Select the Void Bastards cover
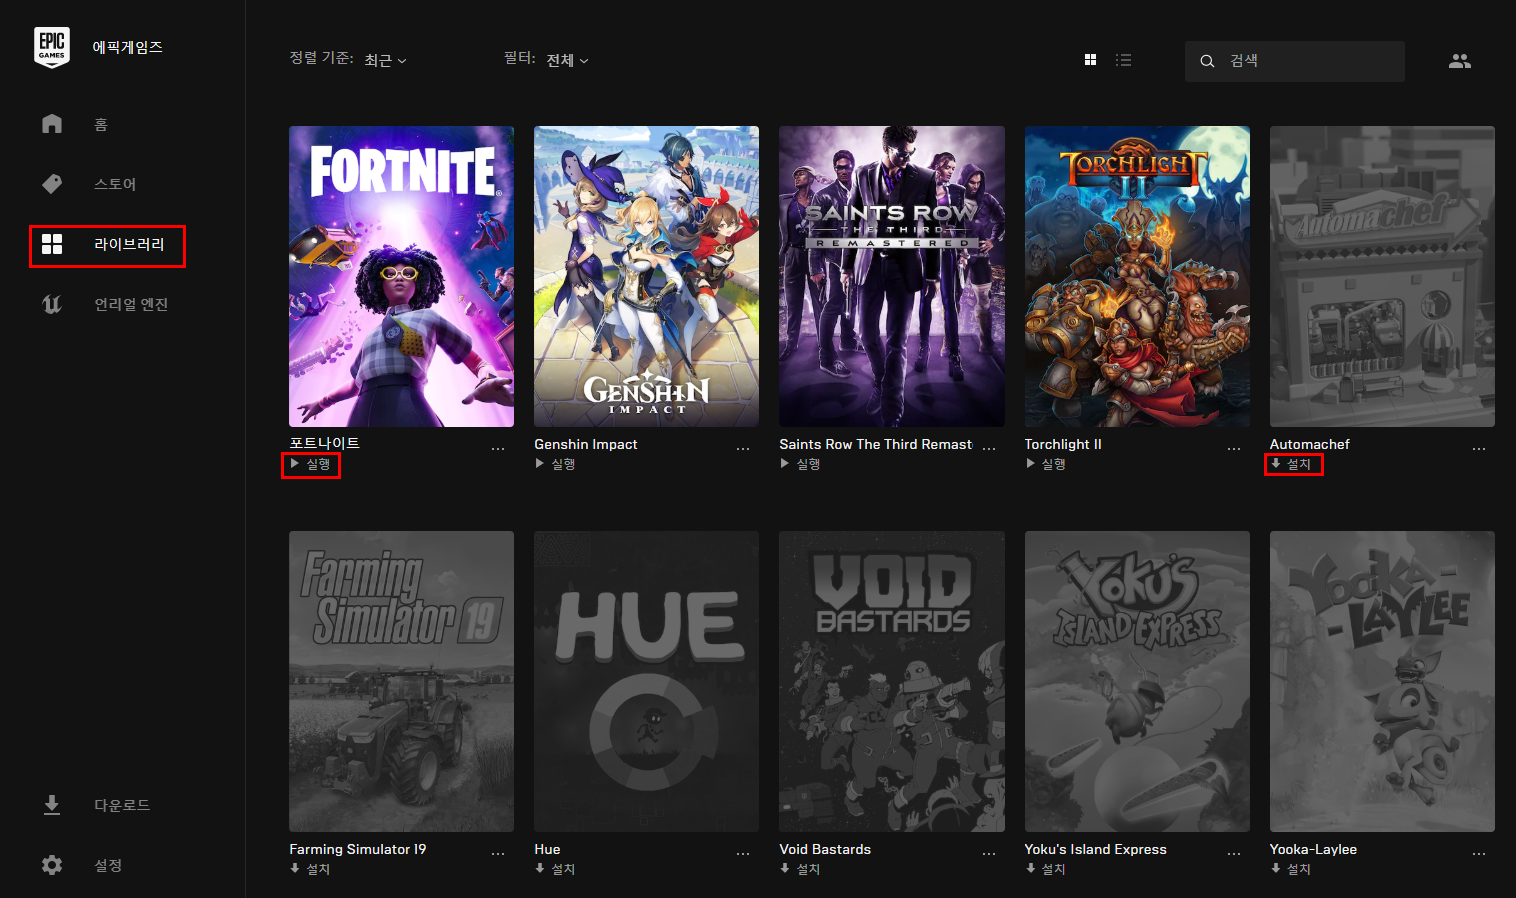The width and height of the screenshot is (1516, 898). (x=892, y=681)
